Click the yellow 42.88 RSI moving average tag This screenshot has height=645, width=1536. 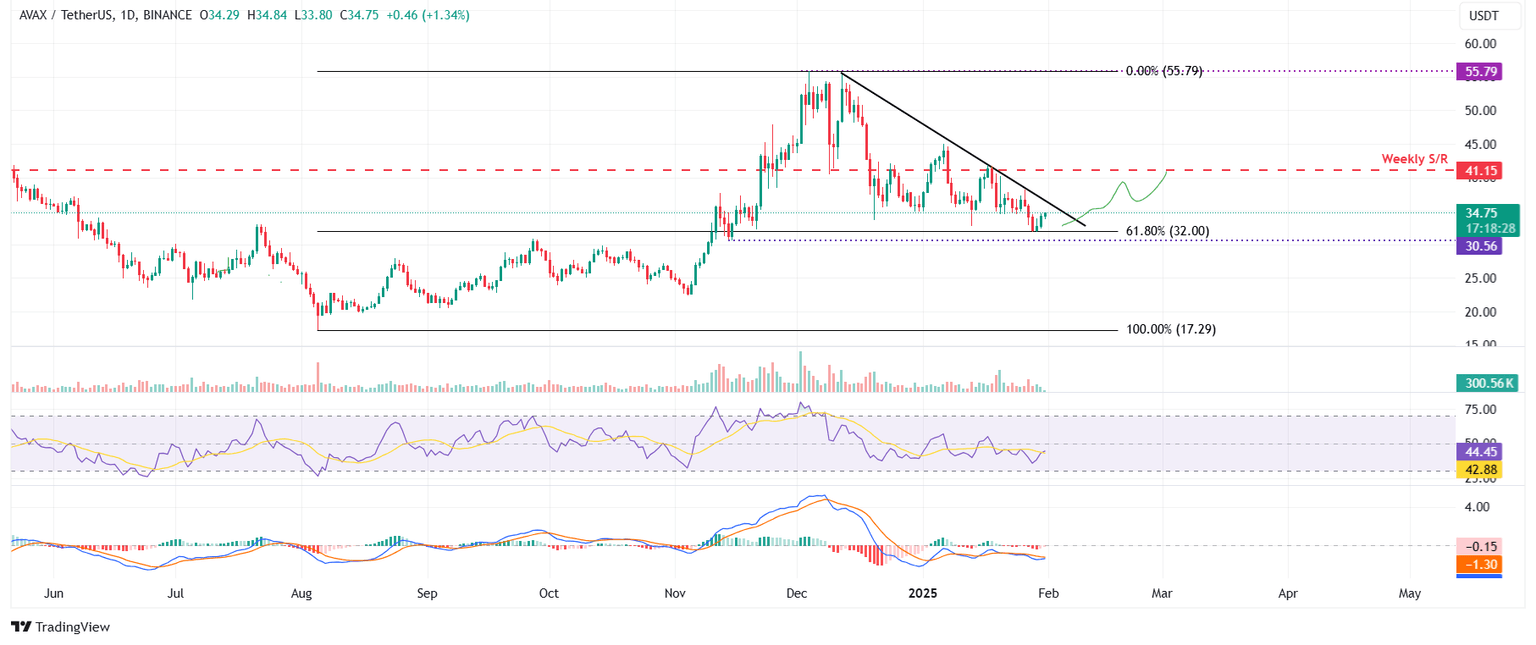[x=1479, y=469]
